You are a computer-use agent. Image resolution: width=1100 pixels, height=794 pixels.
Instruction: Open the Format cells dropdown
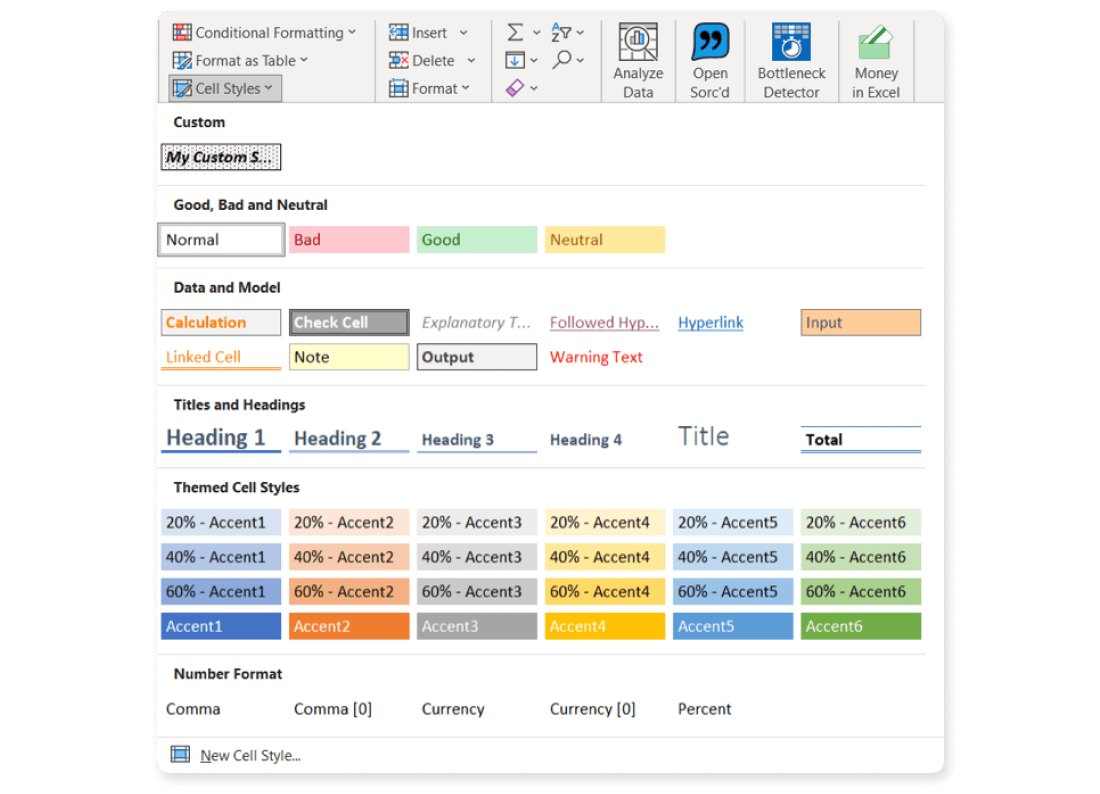429,88
